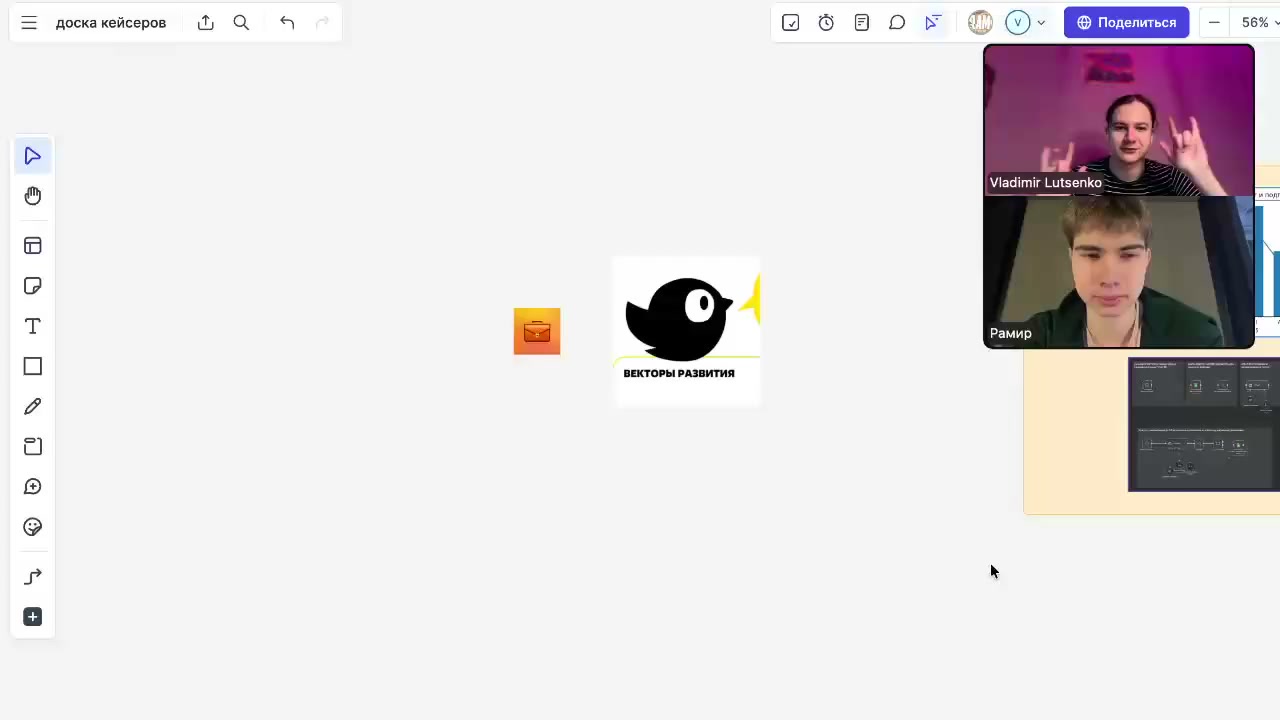Click the orange briefcase image
Screen dimensions: 1280x720
pyautogui.click(x=537, y=331)
